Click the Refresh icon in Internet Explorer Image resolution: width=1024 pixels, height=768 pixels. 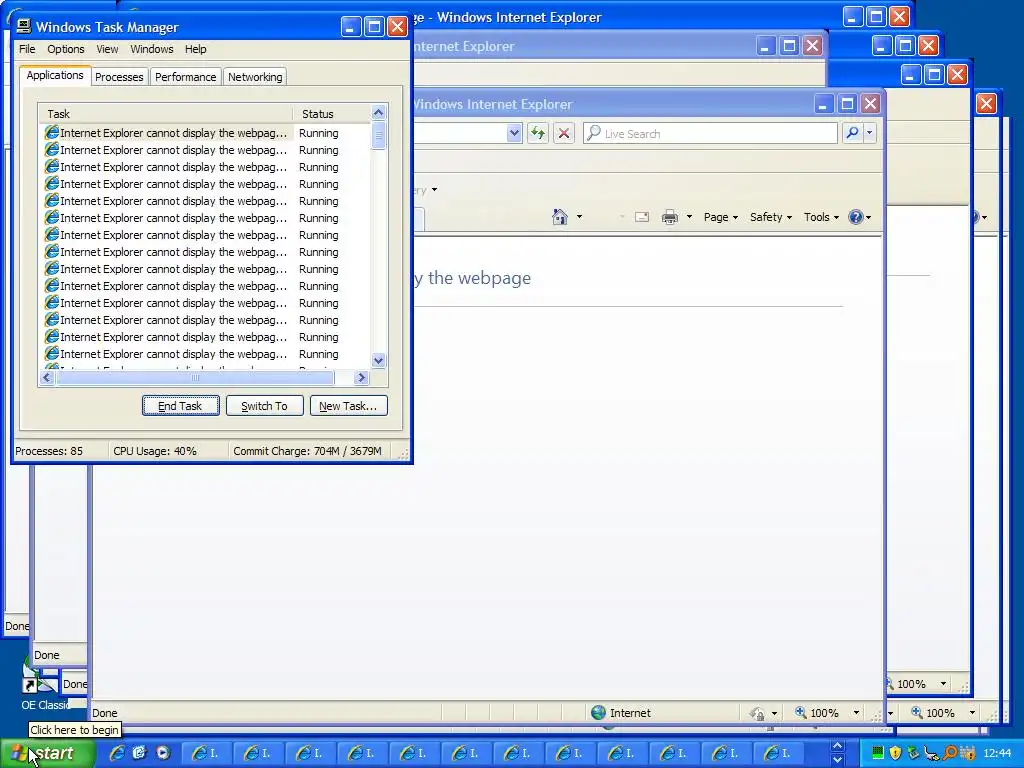pos(537,133)
